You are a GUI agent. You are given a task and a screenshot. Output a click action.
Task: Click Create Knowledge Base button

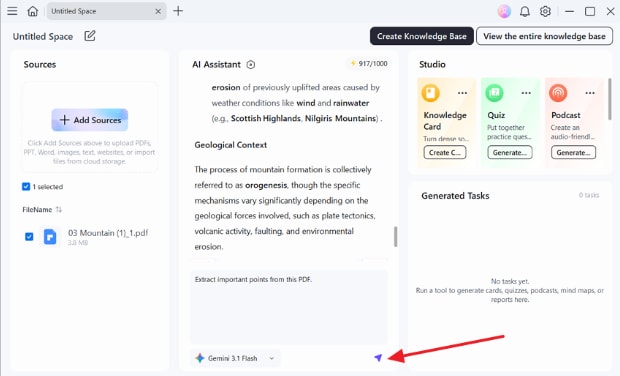pos(422,36)
